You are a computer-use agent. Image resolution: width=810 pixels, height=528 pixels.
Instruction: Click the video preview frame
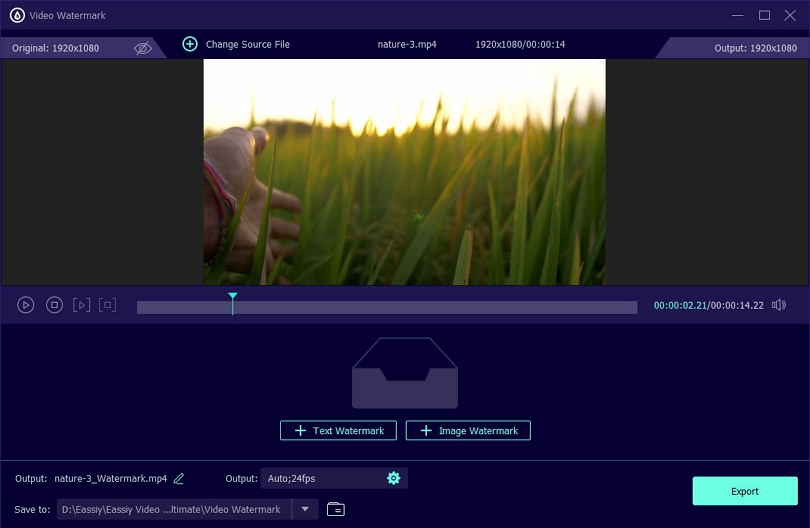pyautogui.click(x=404, y=172)
